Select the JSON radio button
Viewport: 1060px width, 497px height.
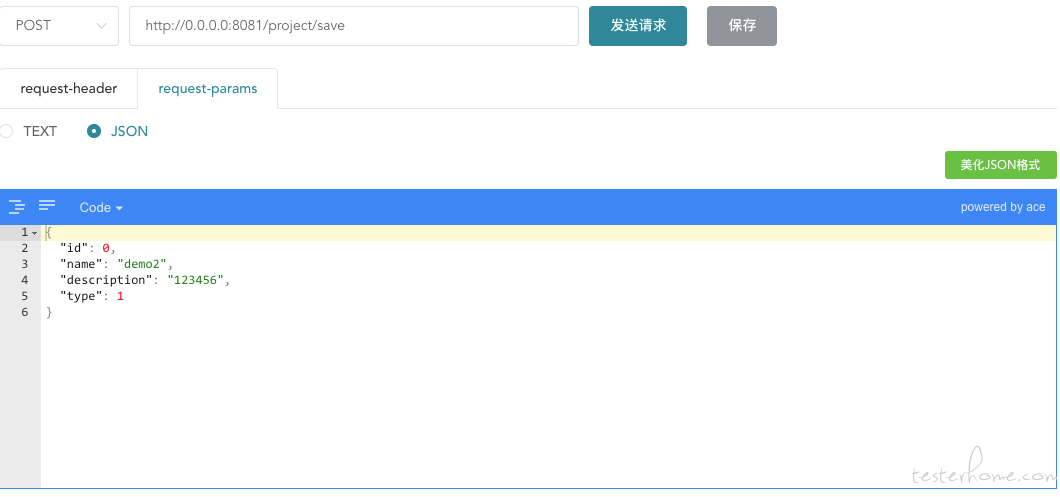[x=94, y=131]
